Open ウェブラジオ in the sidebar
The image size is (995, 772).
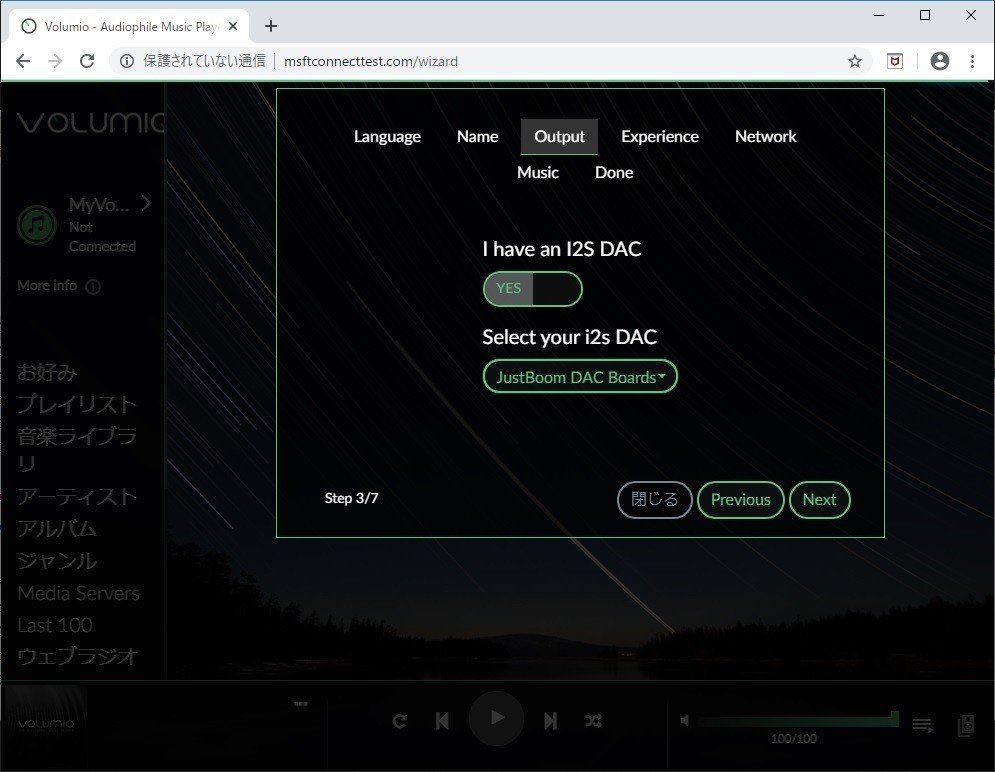[77, 656]
